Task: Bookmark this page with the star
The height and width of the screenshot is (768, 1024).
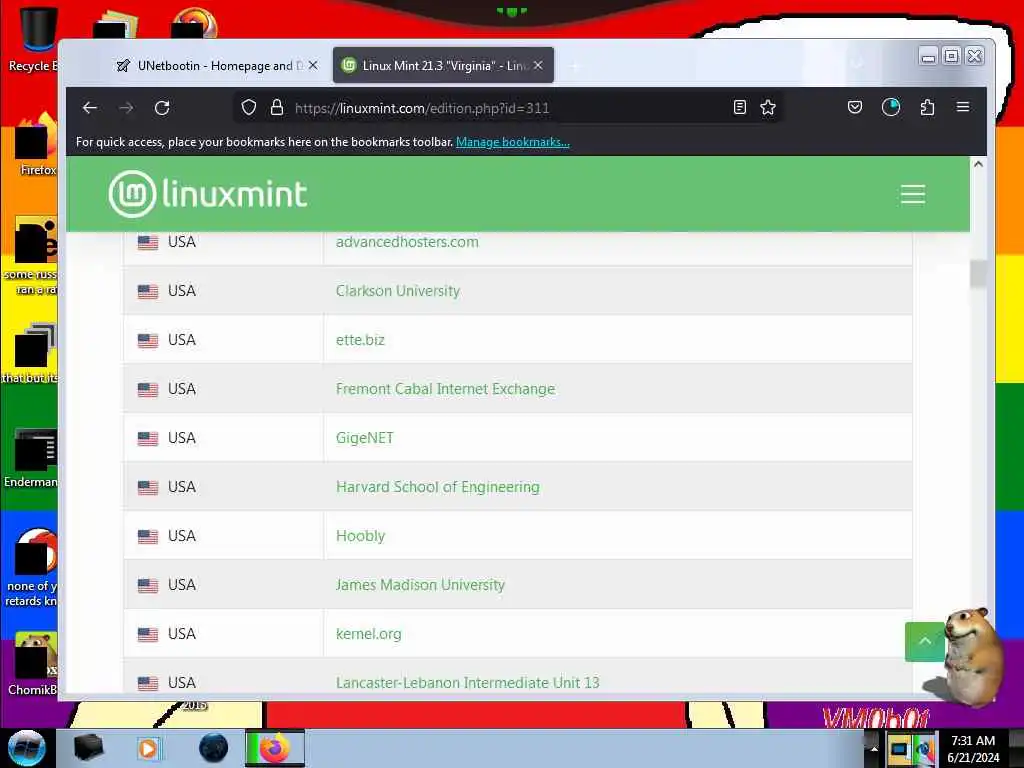Action: pos(768,108)
